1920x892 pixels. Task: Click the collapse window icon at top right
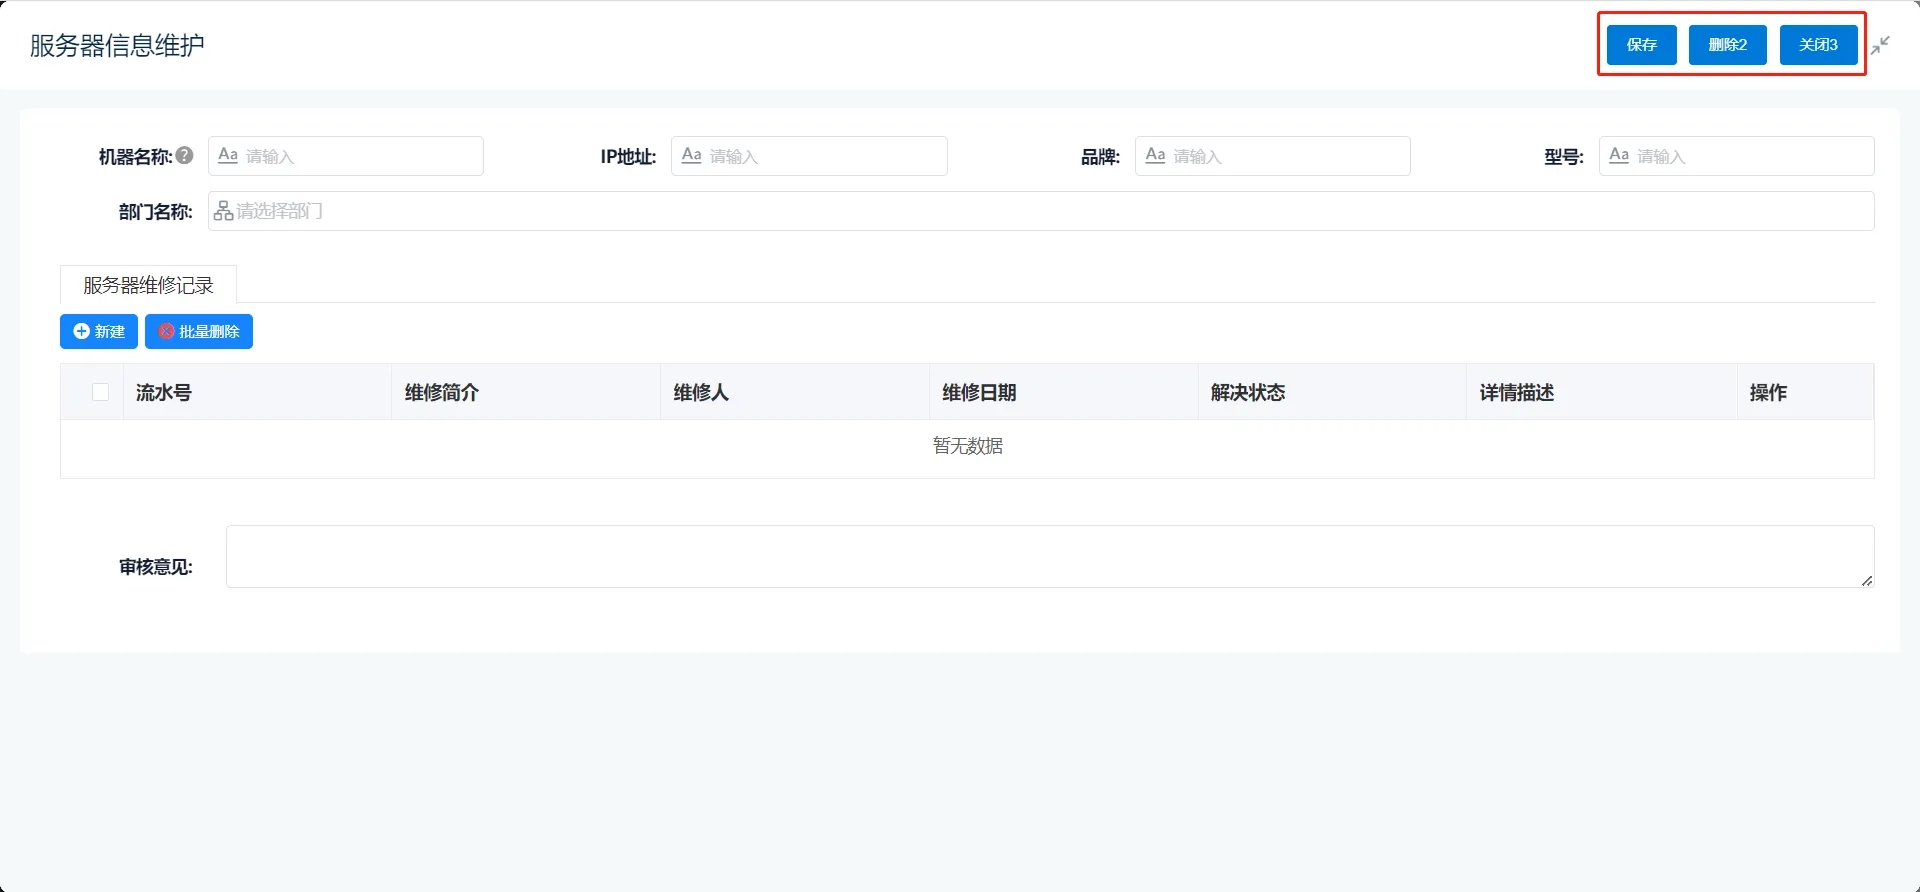point(1880,45)
